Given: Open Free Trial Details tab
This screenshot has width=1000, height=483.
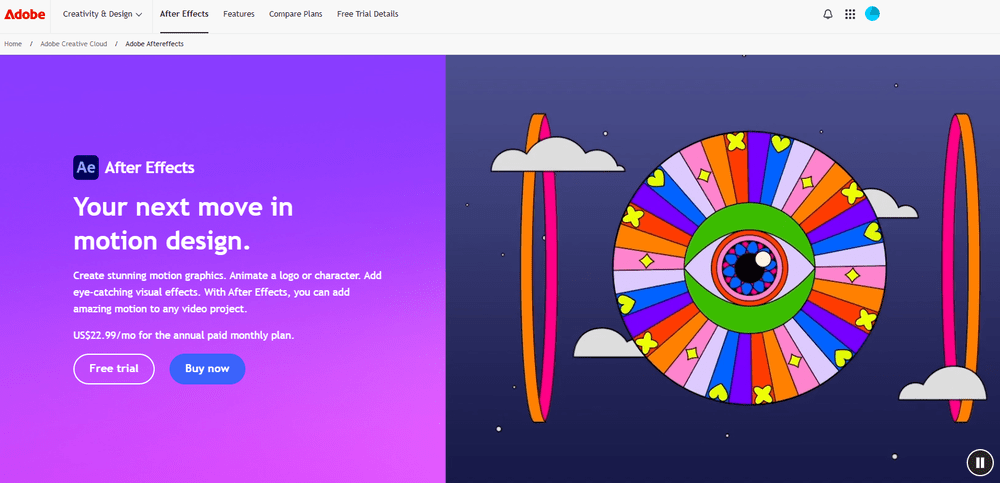Looking at the screenshot, I should pyautogui.click(x=367, y=14).
